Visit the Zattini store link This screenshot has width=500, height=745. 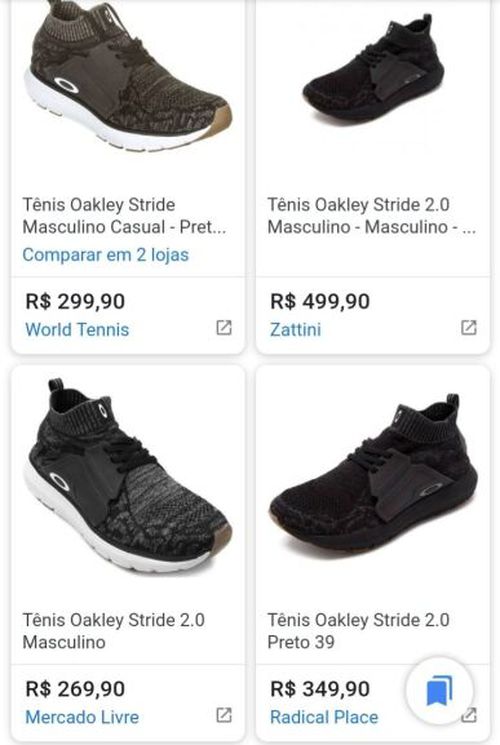296,329
